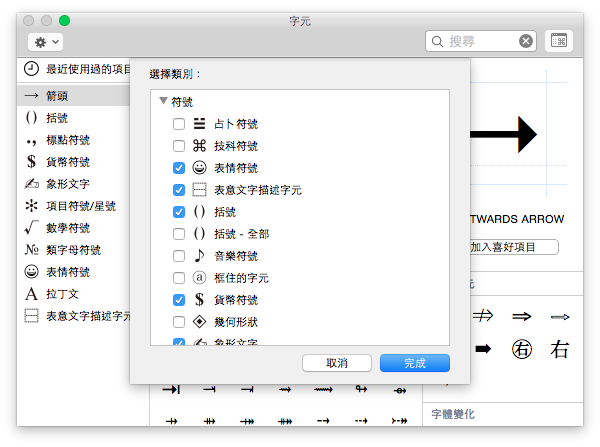Select the 象形文字 sidebar category
600x447 pixels.
pyautogui.click(x=74, y=184)
